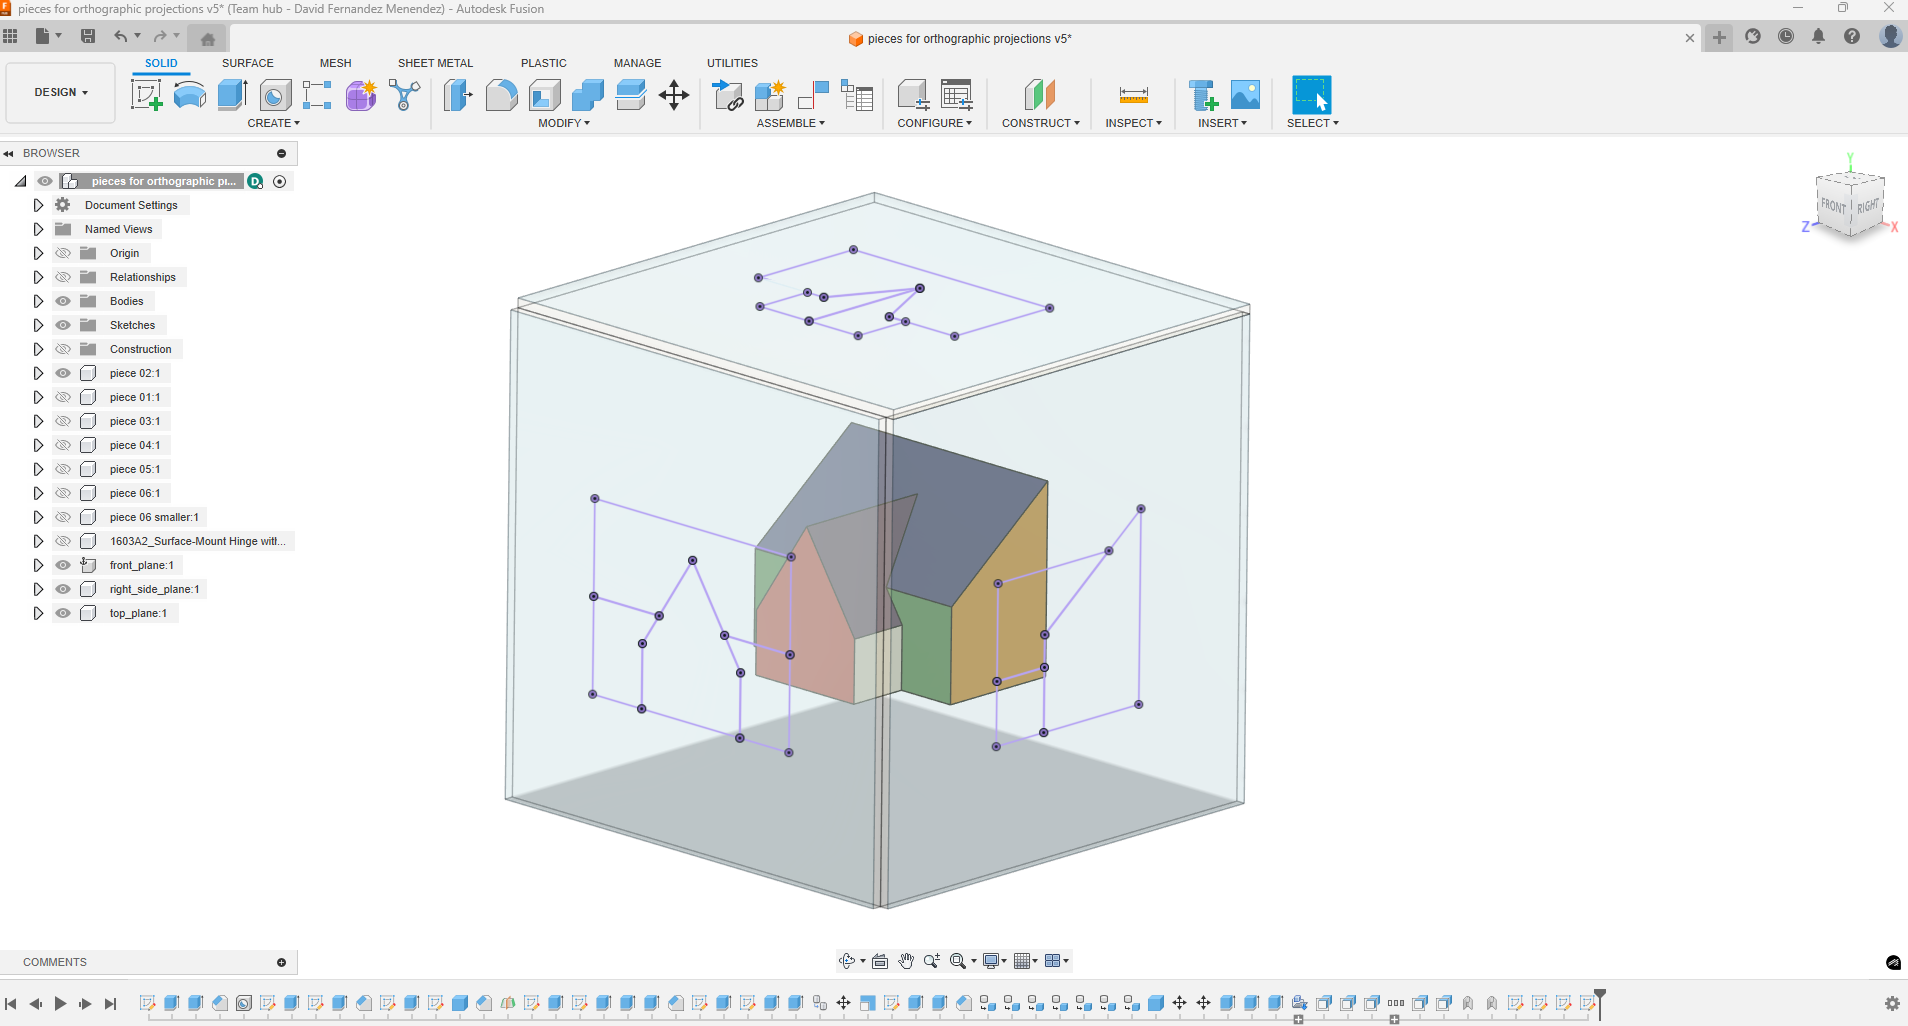Click the Measure tool under Inspect
The image size is (1908, 1026).
tap(1133, 95)
